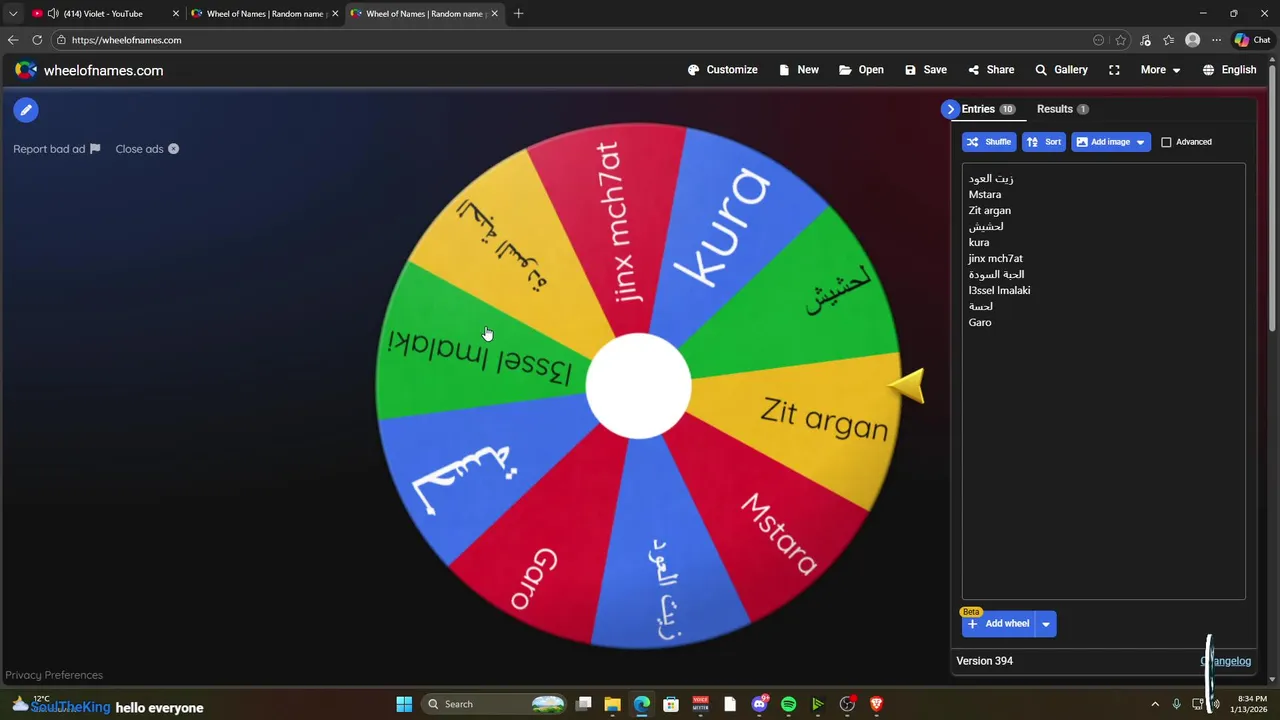Click the Open wheel button
The image size is (1280, 720).
point(861,70)
